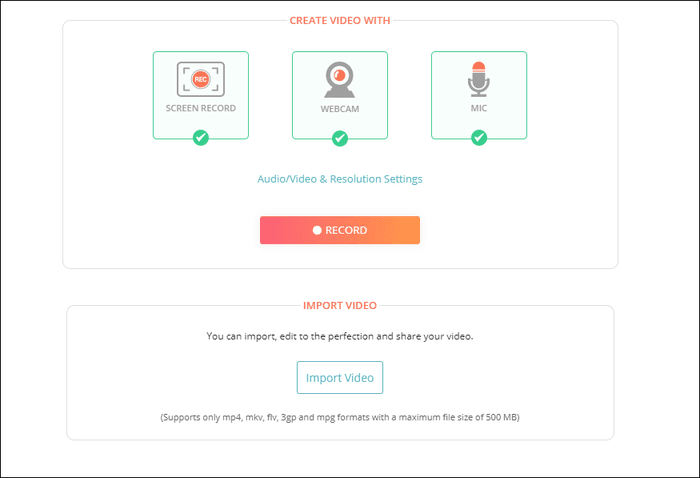This screenshot has height=478, width=700.
Task: Click the webcam camera icon
Action: tap(339, 79)
